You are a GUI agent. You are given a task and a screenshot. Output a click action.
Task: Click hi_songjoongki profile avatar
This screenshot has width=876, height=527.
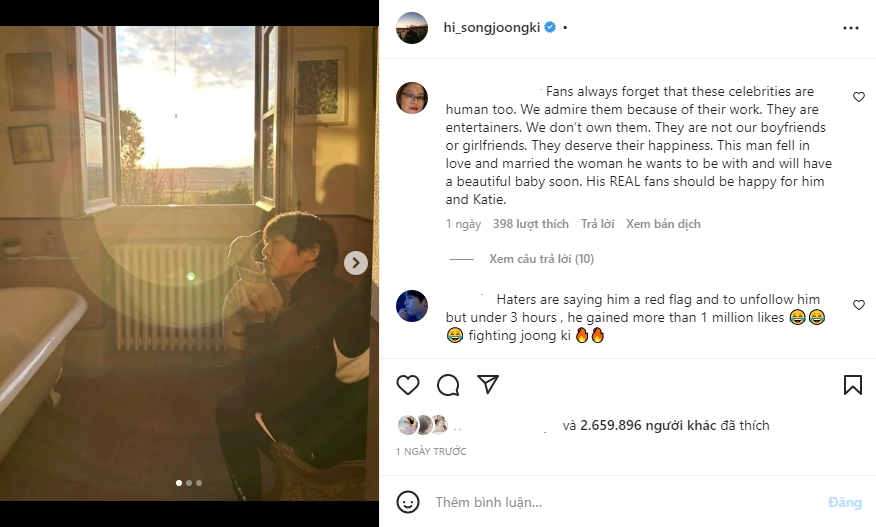click(412, 28)
